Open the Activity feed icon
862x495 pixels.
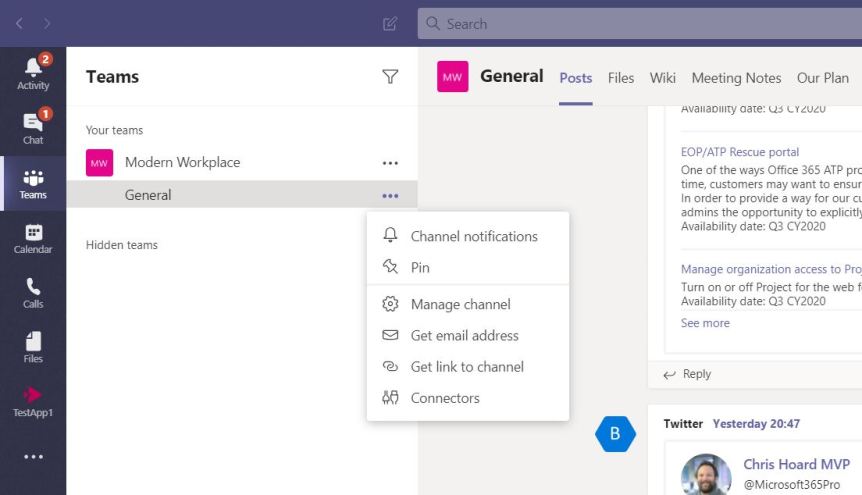tap(33, 73)
